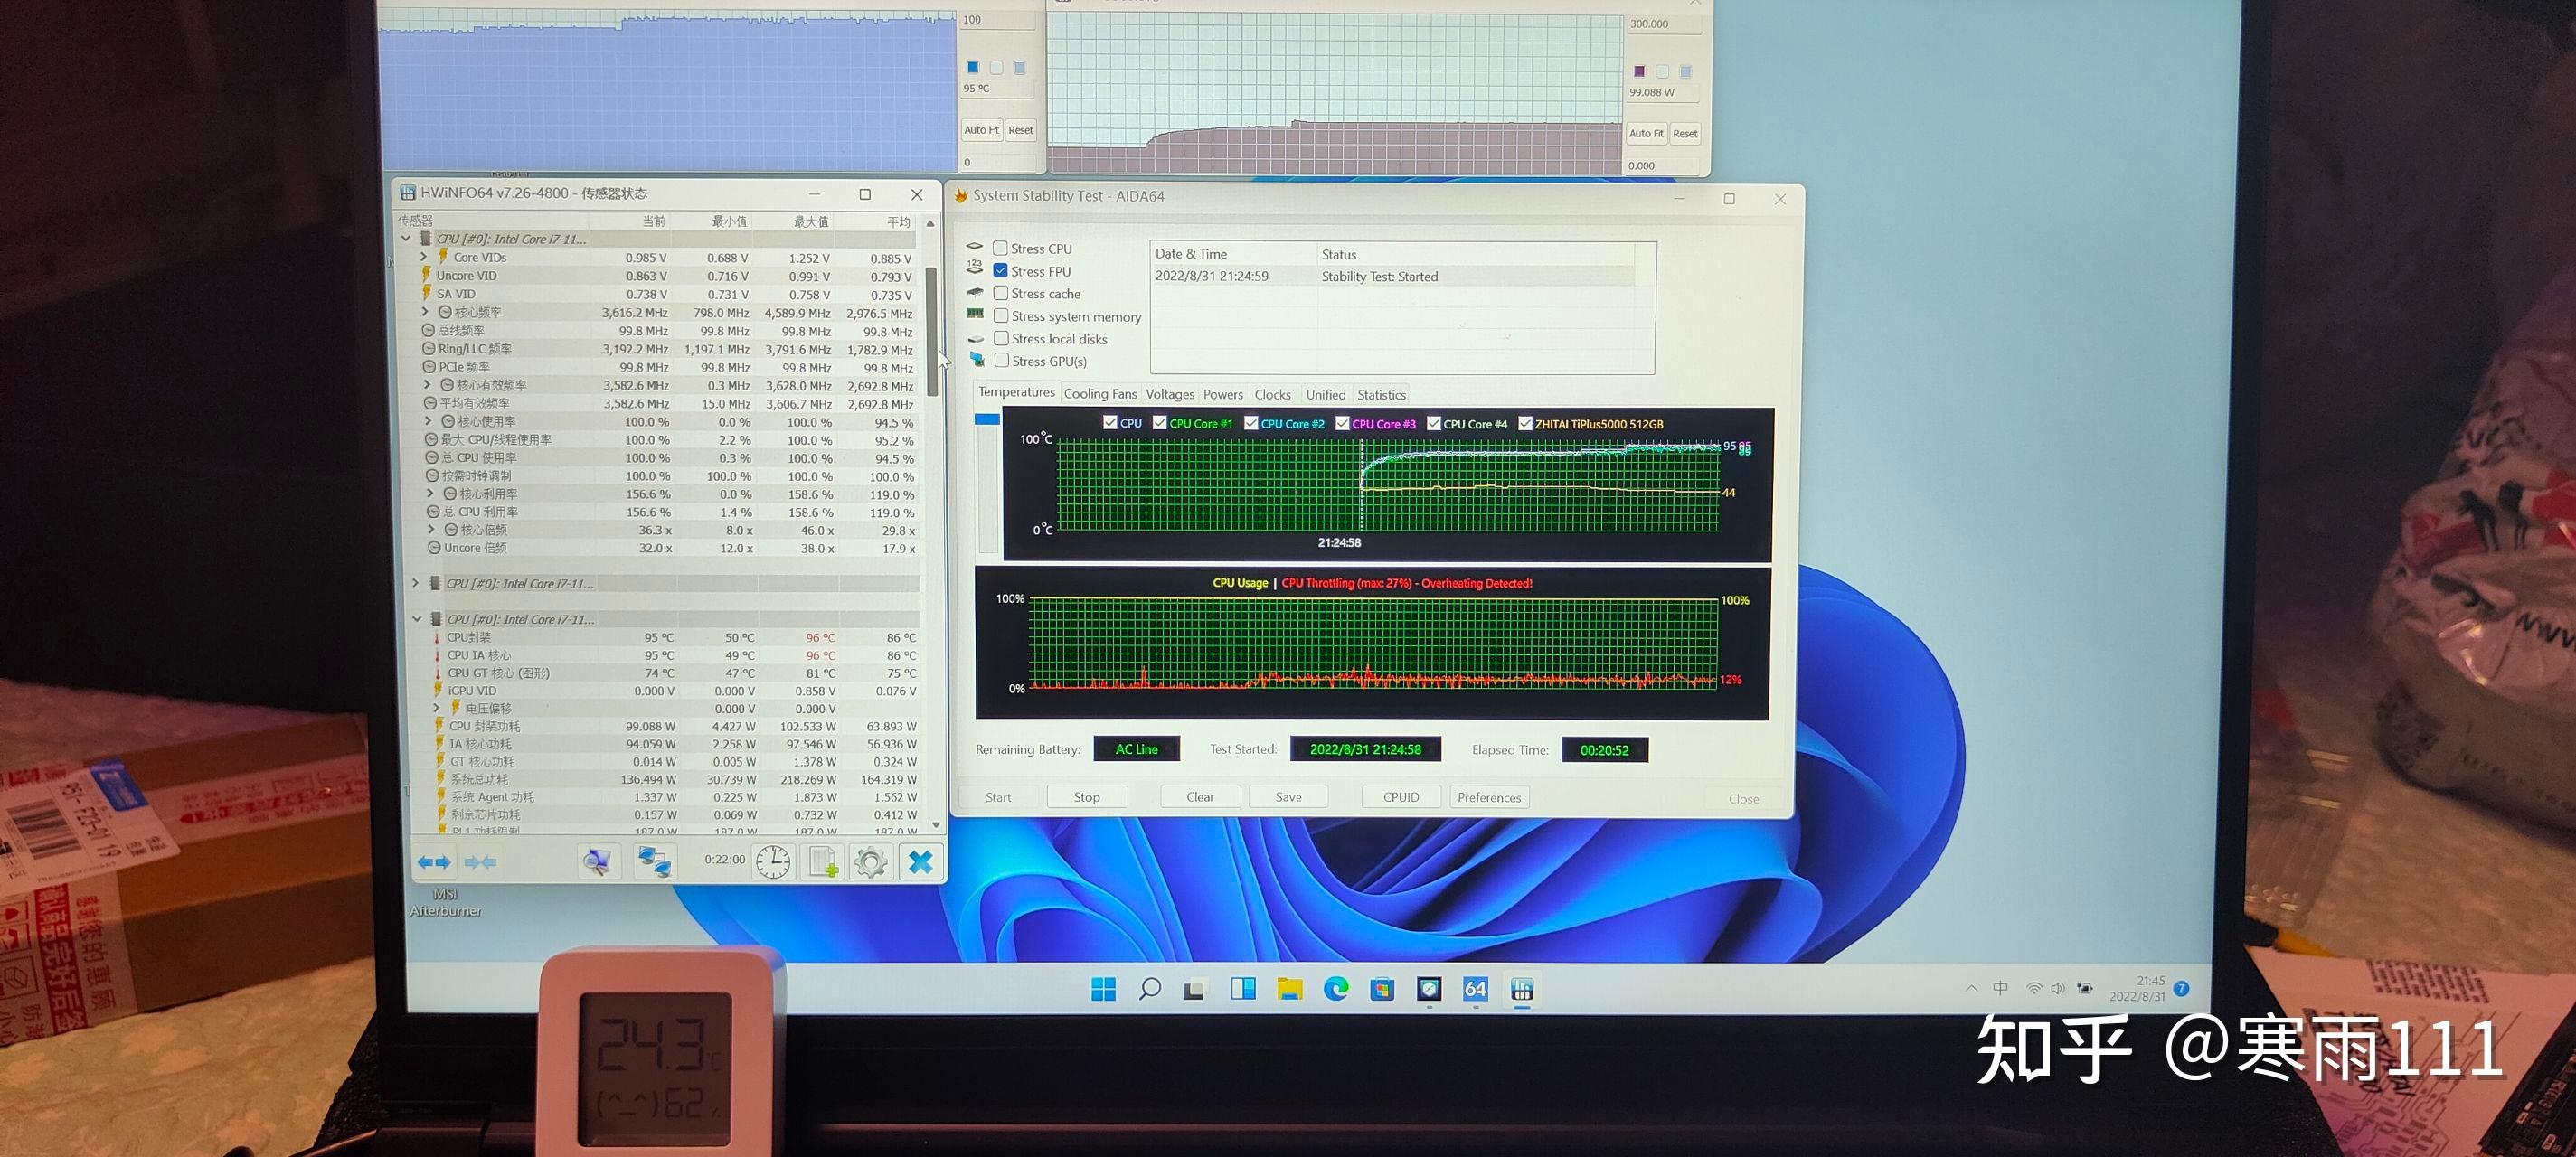2576x1157 pixels.
Task: Click AIDA64 taskbar icon
Action: pos(1475,989)
